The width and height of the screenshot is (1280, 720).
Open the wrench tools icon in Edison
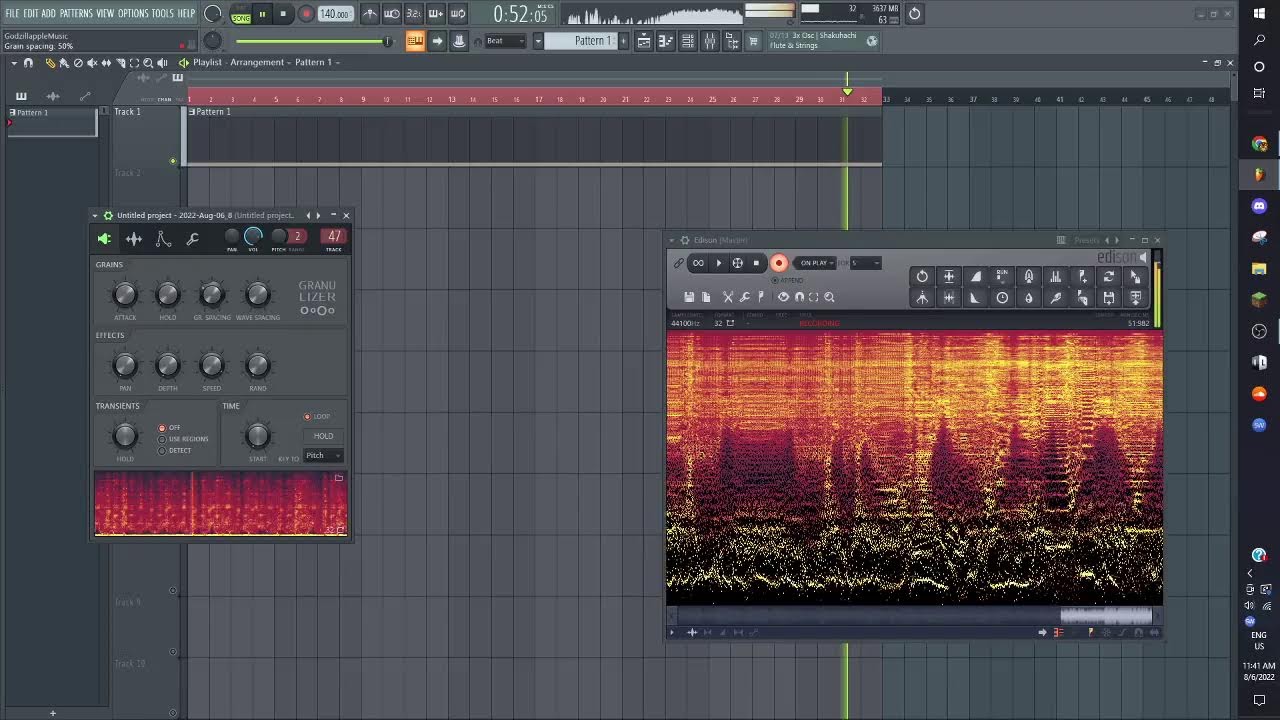[745, 297]
